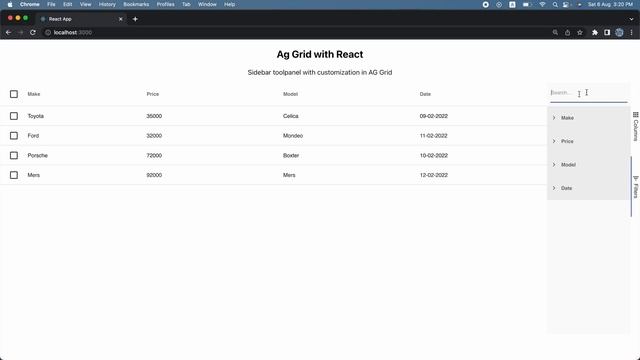Sort by the Price column header
Image resolution: width=640 pixels, height=360 pixels.
point(153,94)
